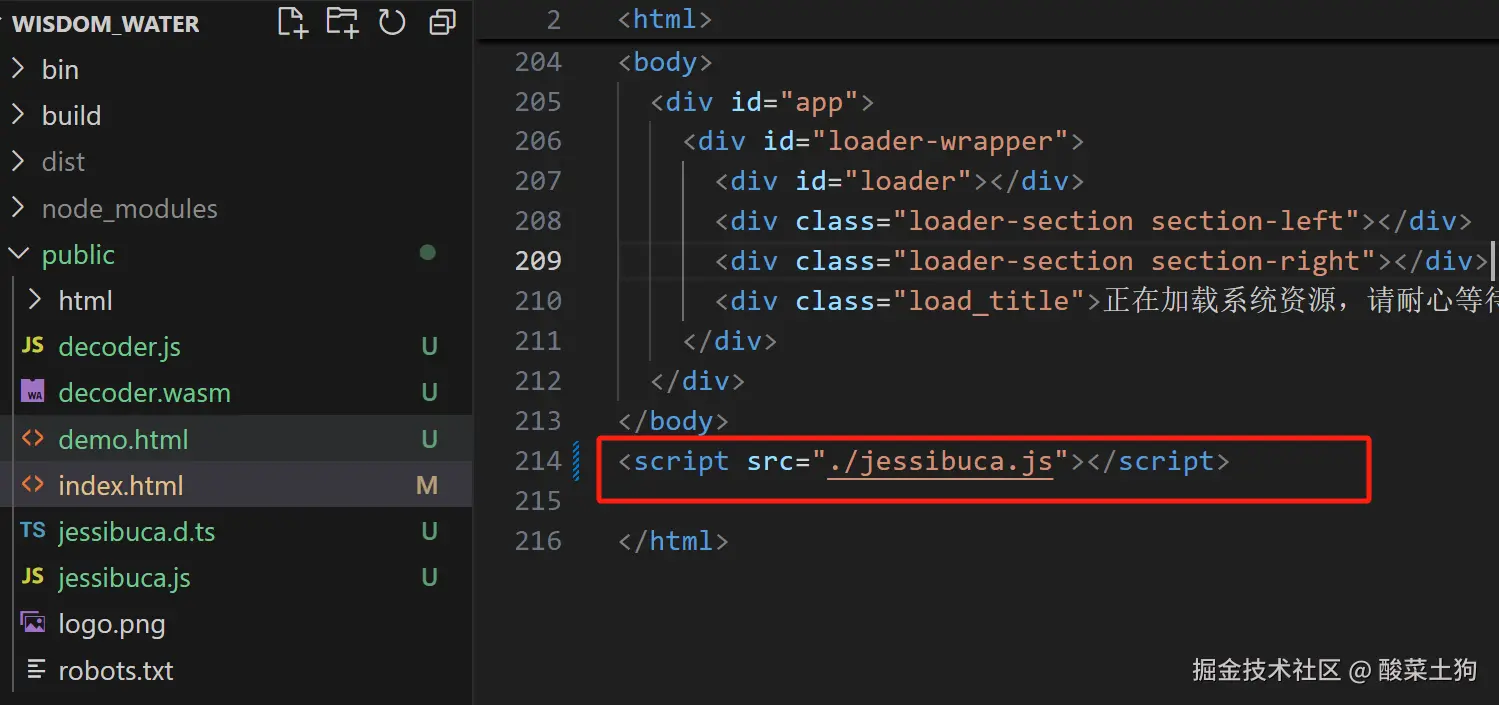This screenshot has height=705, width=1499.
Task: Open the html subfolder under public
Action: [x=85, y=300]
